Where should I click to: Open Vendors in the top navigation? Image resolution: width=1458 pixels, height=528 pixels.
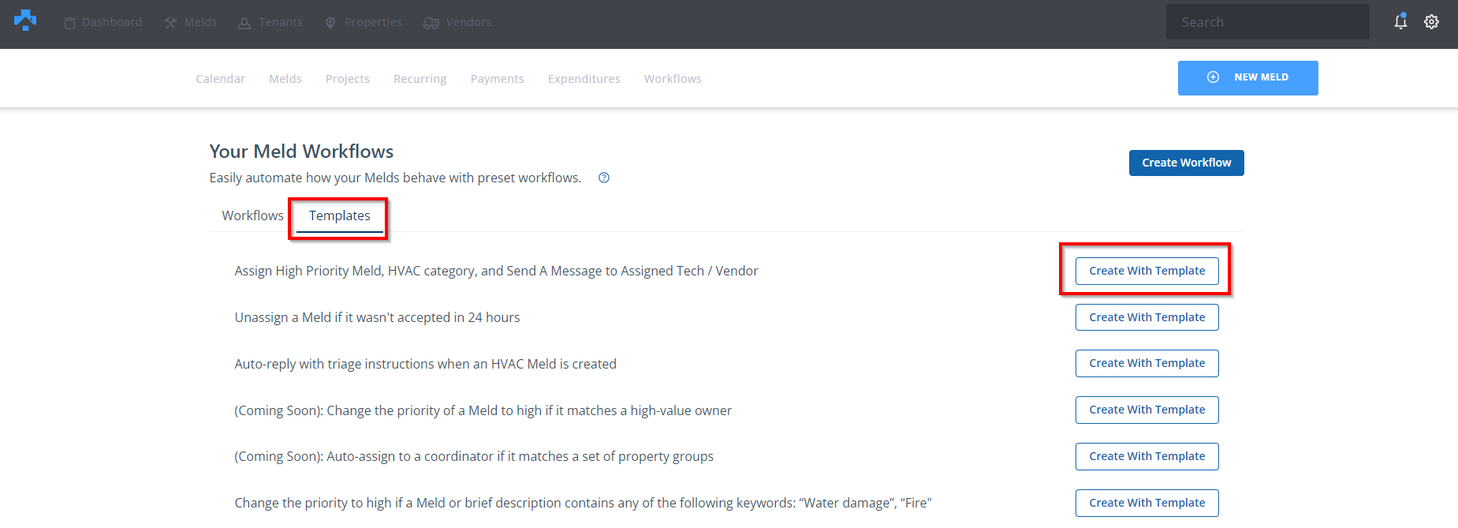(457, 22)
